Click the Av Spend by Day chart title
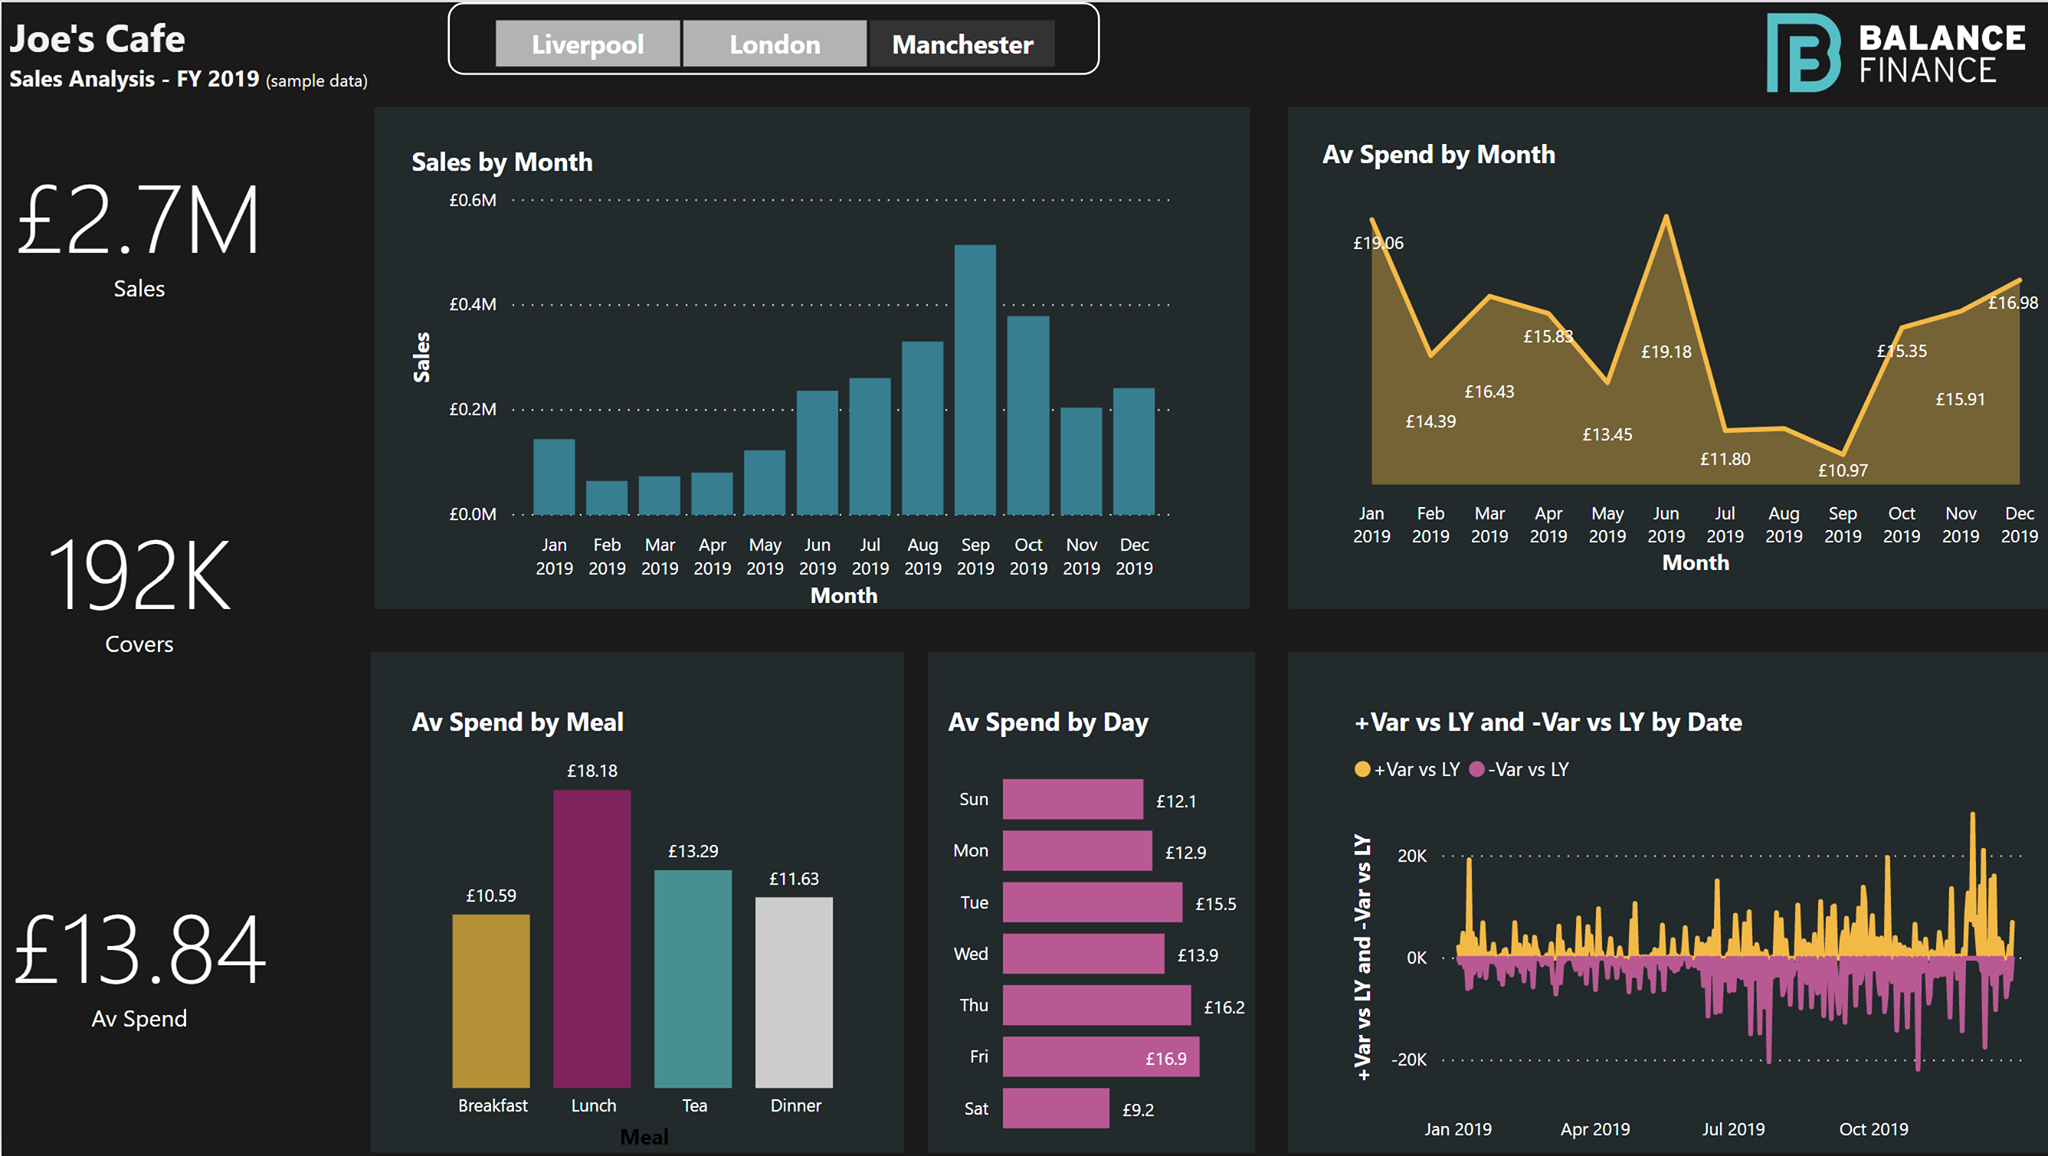 [1048, 722]
